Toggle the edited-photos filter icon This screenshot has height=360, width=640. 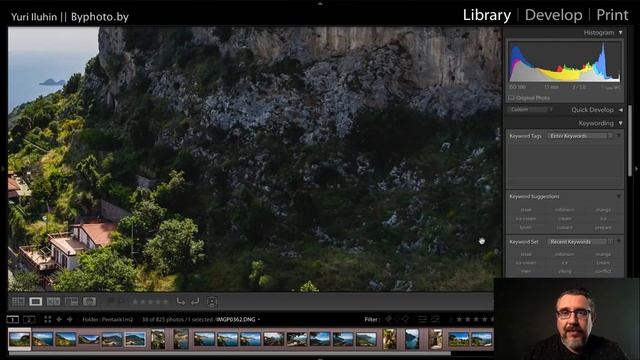422,319
